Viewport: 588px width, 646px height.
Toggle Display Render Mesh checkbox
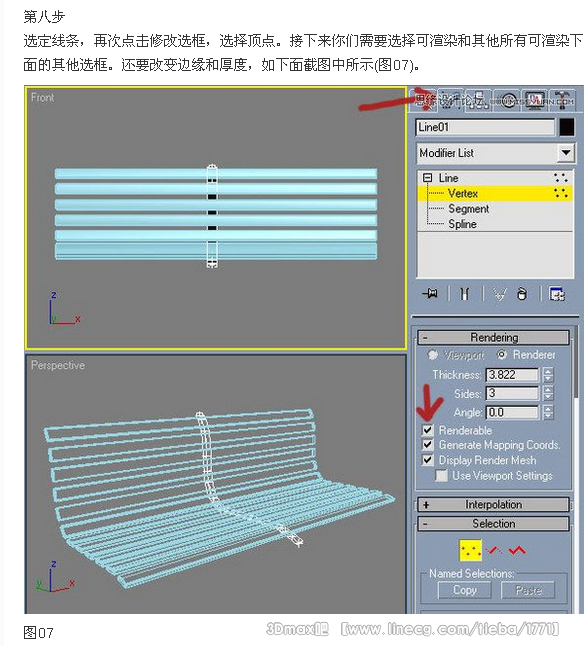pyautogui.click(x=428, y=460)
